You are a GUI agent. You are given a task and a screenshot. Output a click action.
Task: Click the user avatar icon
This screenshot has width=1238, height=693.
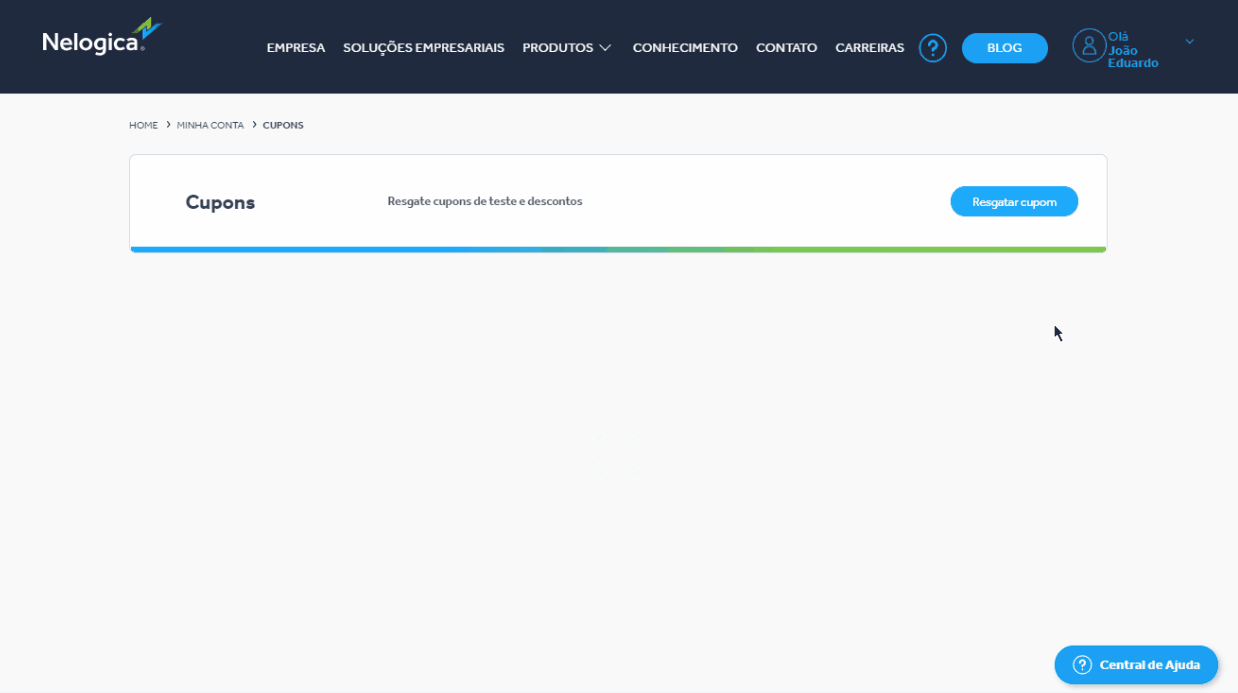tap(1088, 45)
